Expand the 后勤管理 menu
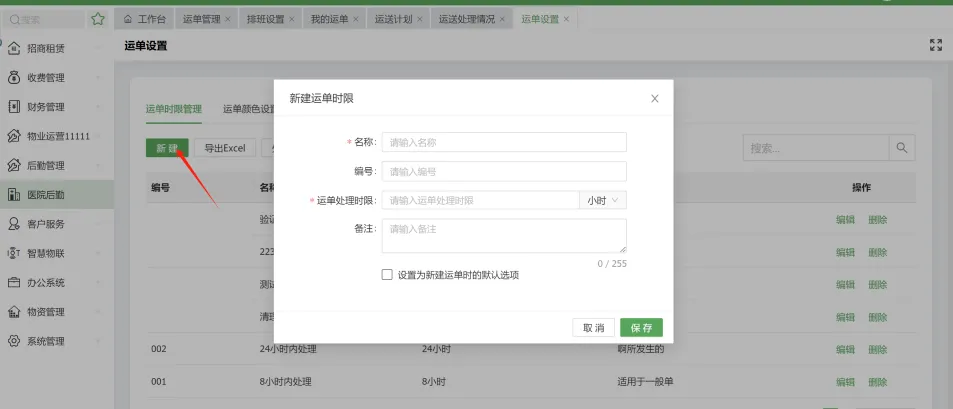This screenshot has width=953, height=409. [x=98, y=165]
